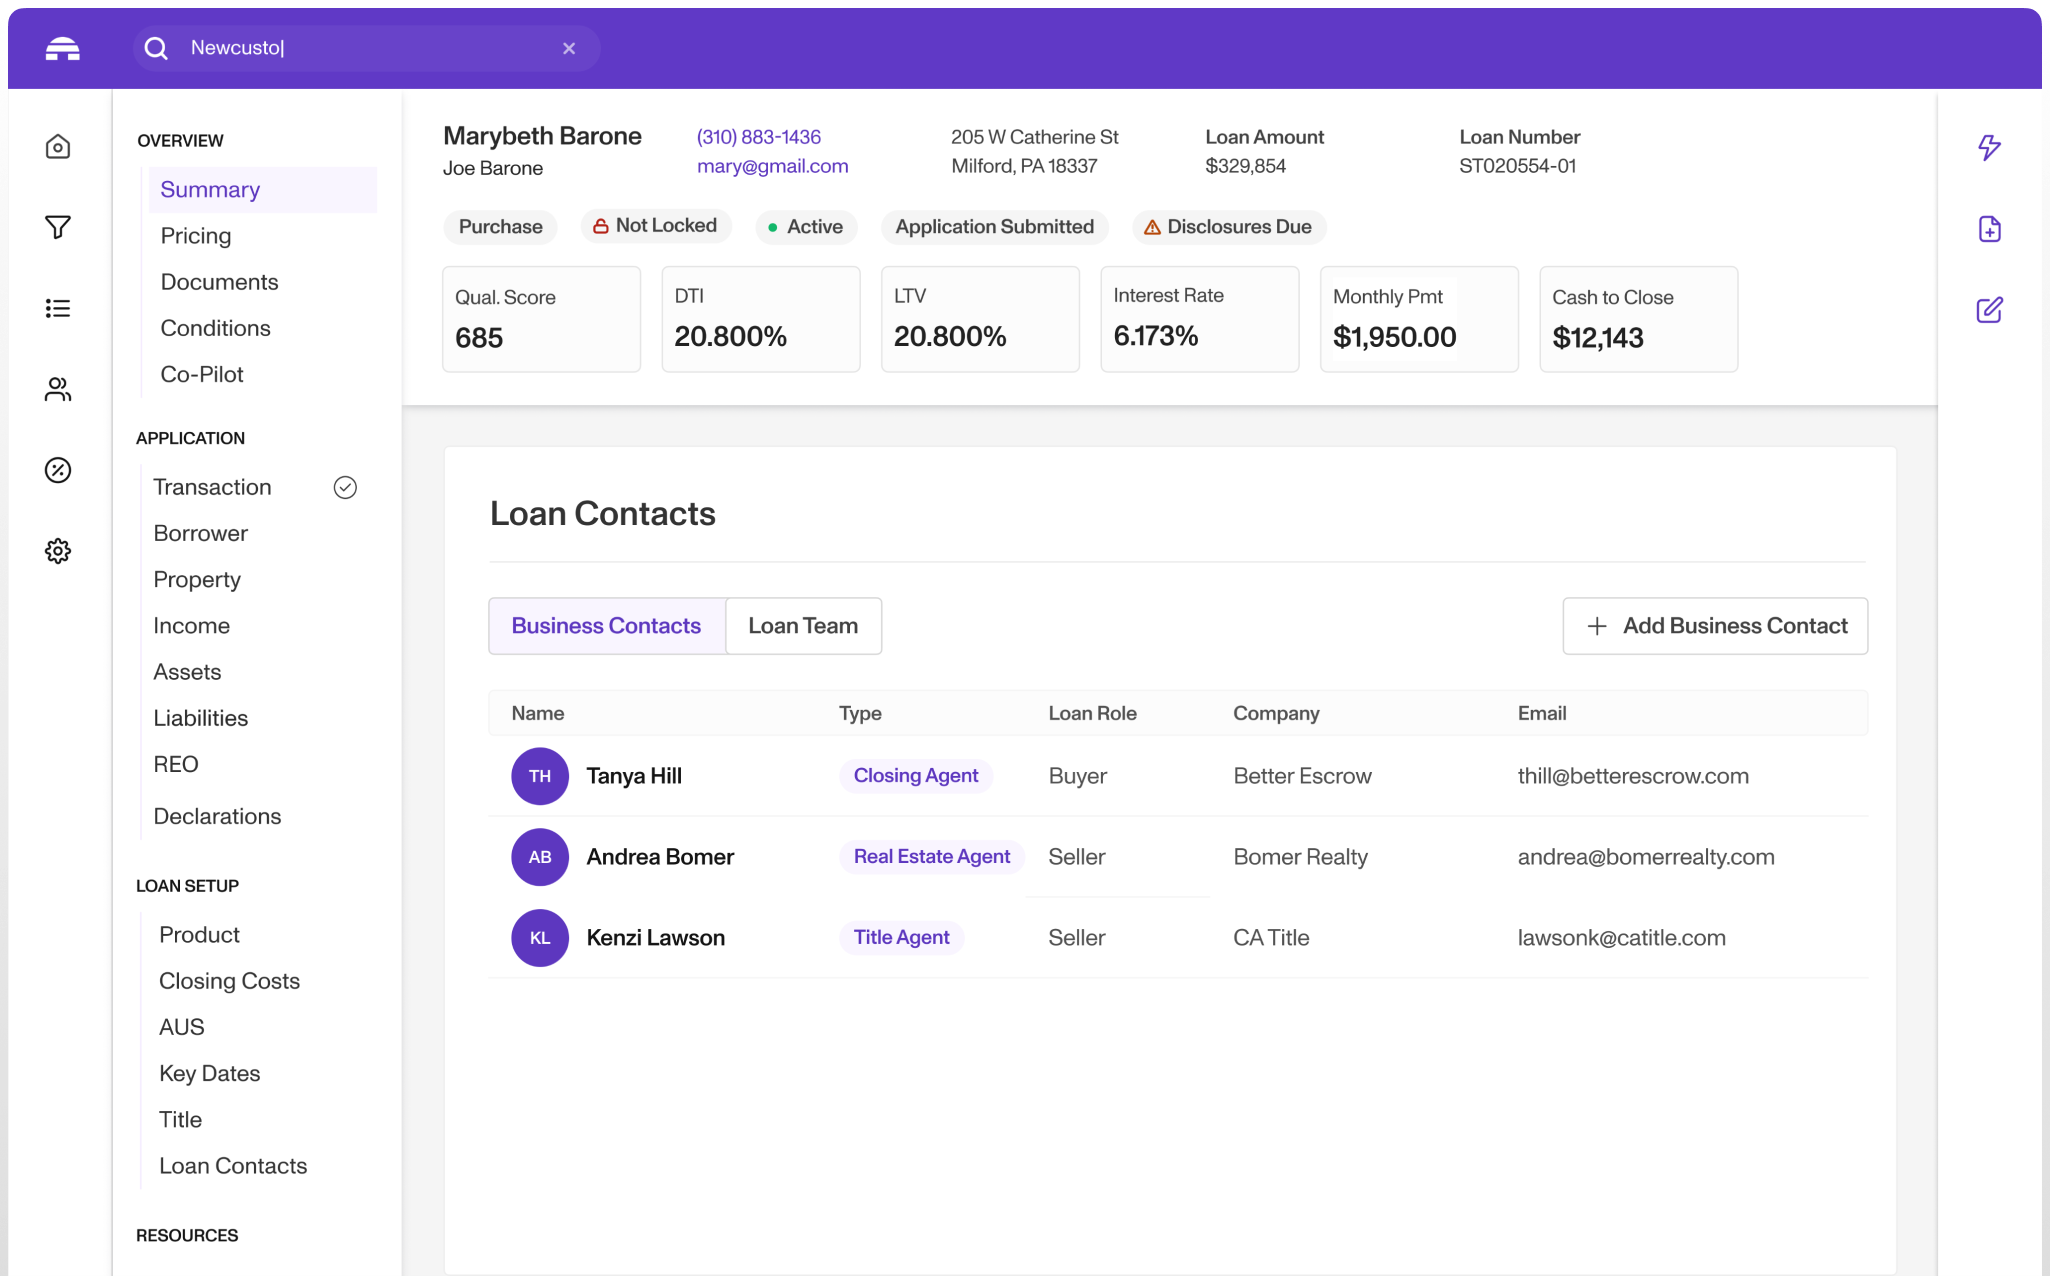
Task: Open Closing Costs under Loan Setup
Action: [x=229, y=981]
